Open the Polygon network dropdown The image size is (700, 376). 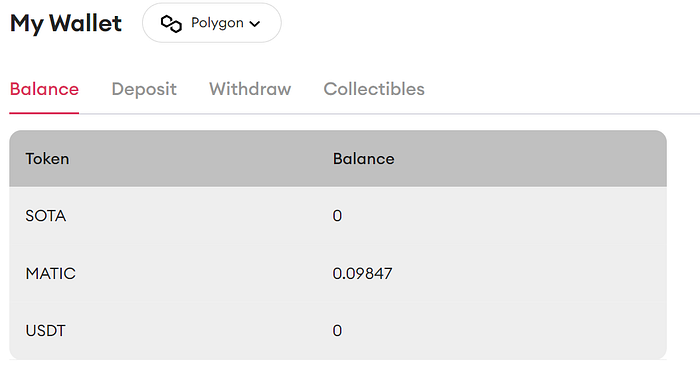pos(212,23)
